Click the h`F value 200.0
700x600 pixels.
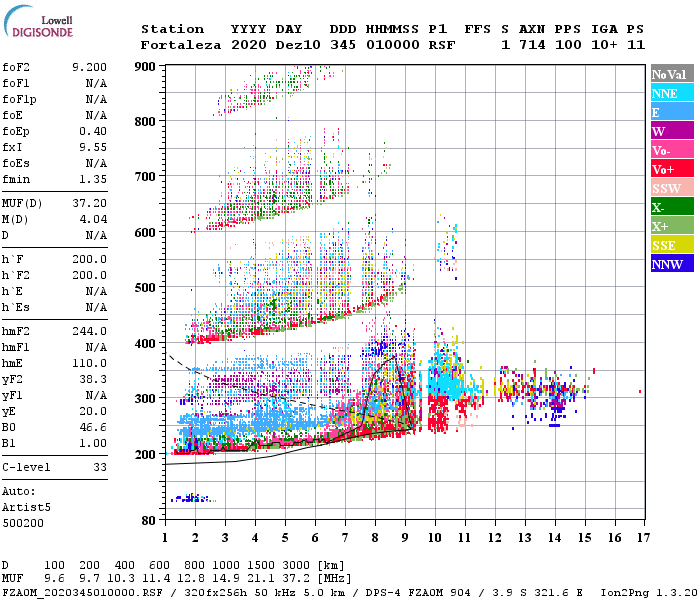[89, 259]
